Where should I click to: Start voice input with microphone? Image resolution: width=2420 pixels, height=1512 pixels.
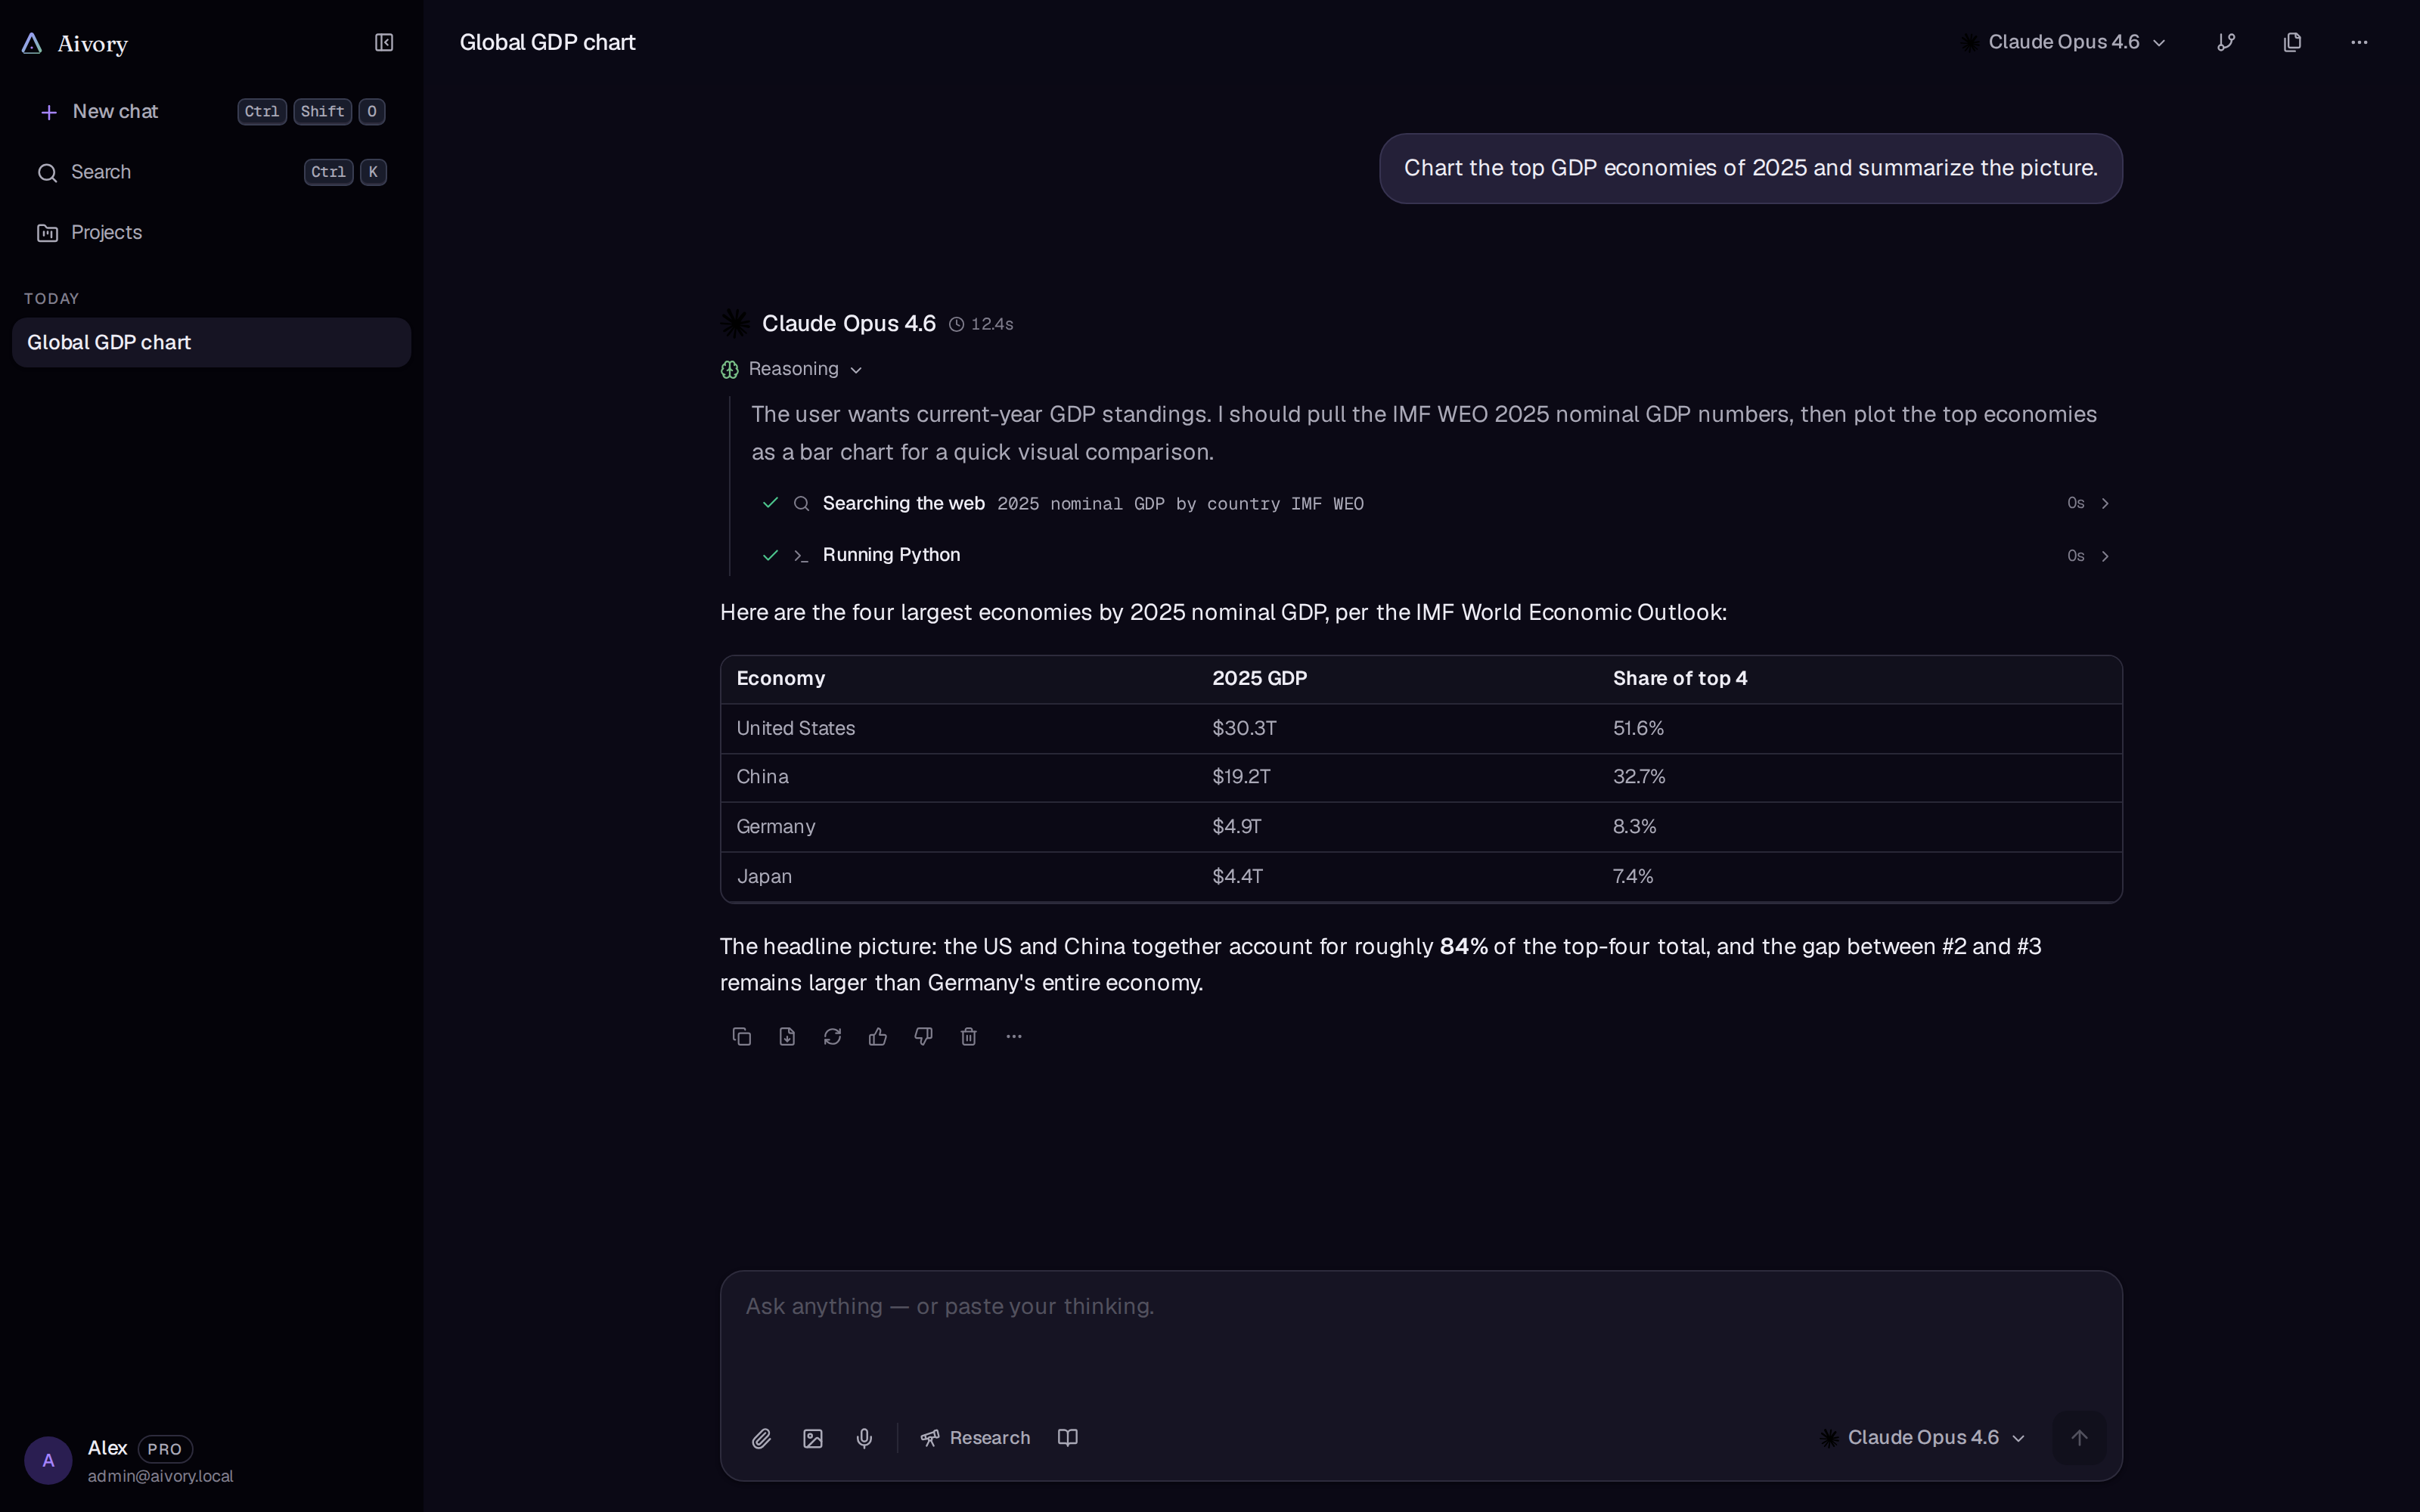[865, 1438]
